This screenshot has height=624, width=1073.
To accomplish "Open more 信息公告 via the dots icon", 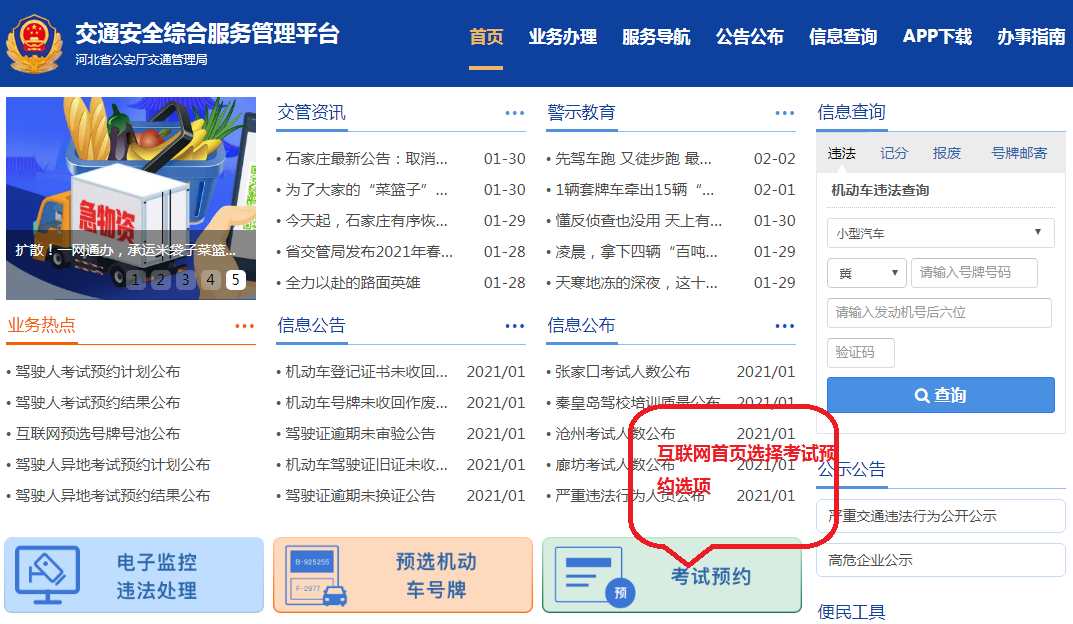I will pyautogui.click(x=515, y=326).
